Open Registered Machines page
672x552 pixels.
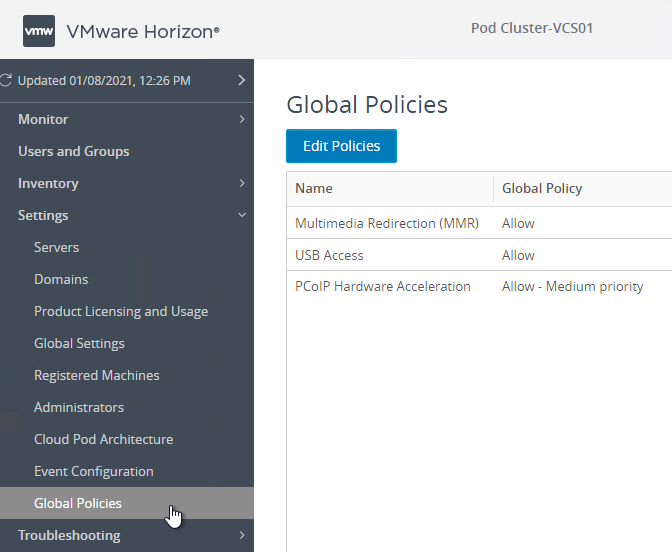(97, 375)
